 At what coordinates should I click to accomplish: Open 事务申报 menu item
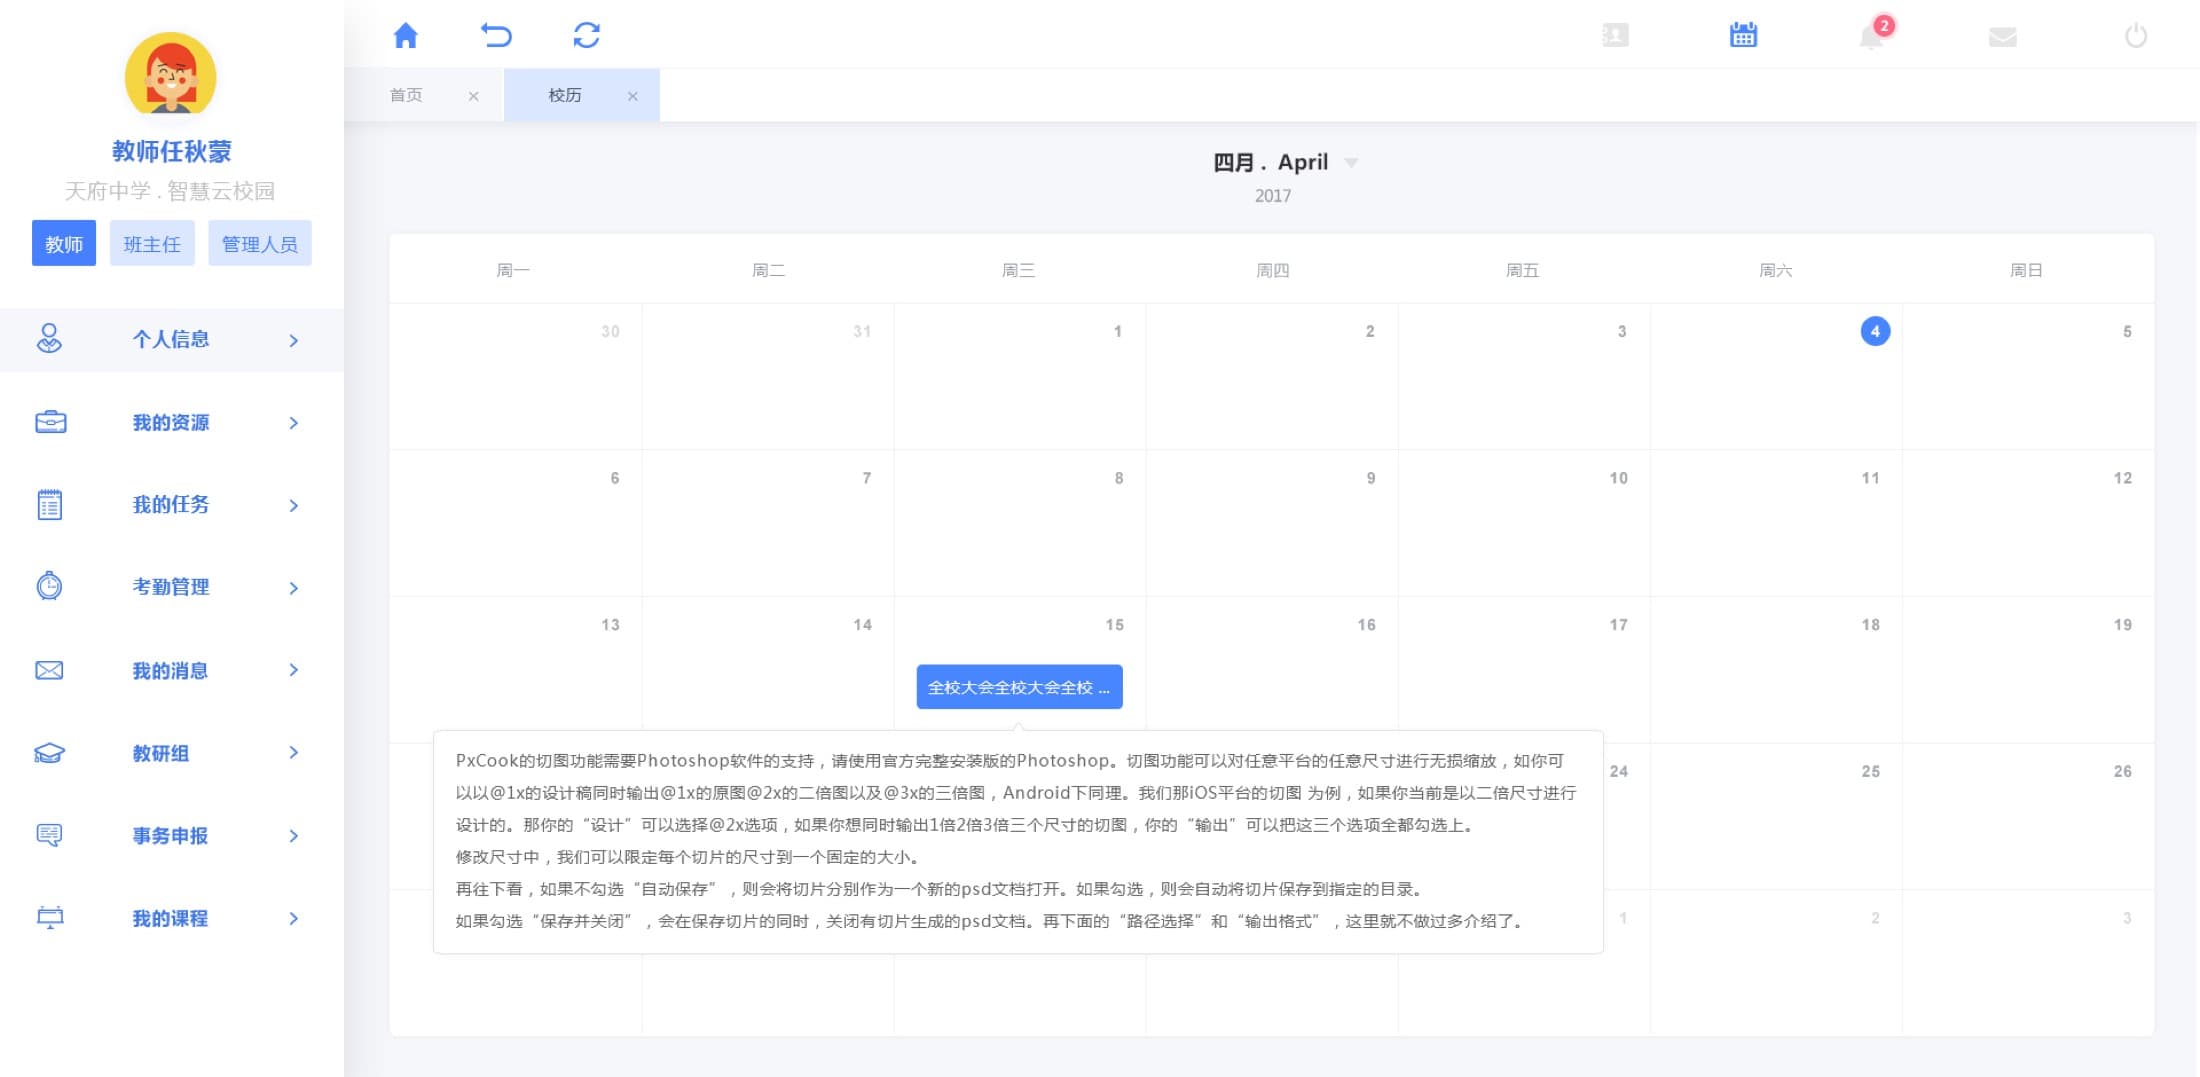[172, 835]
